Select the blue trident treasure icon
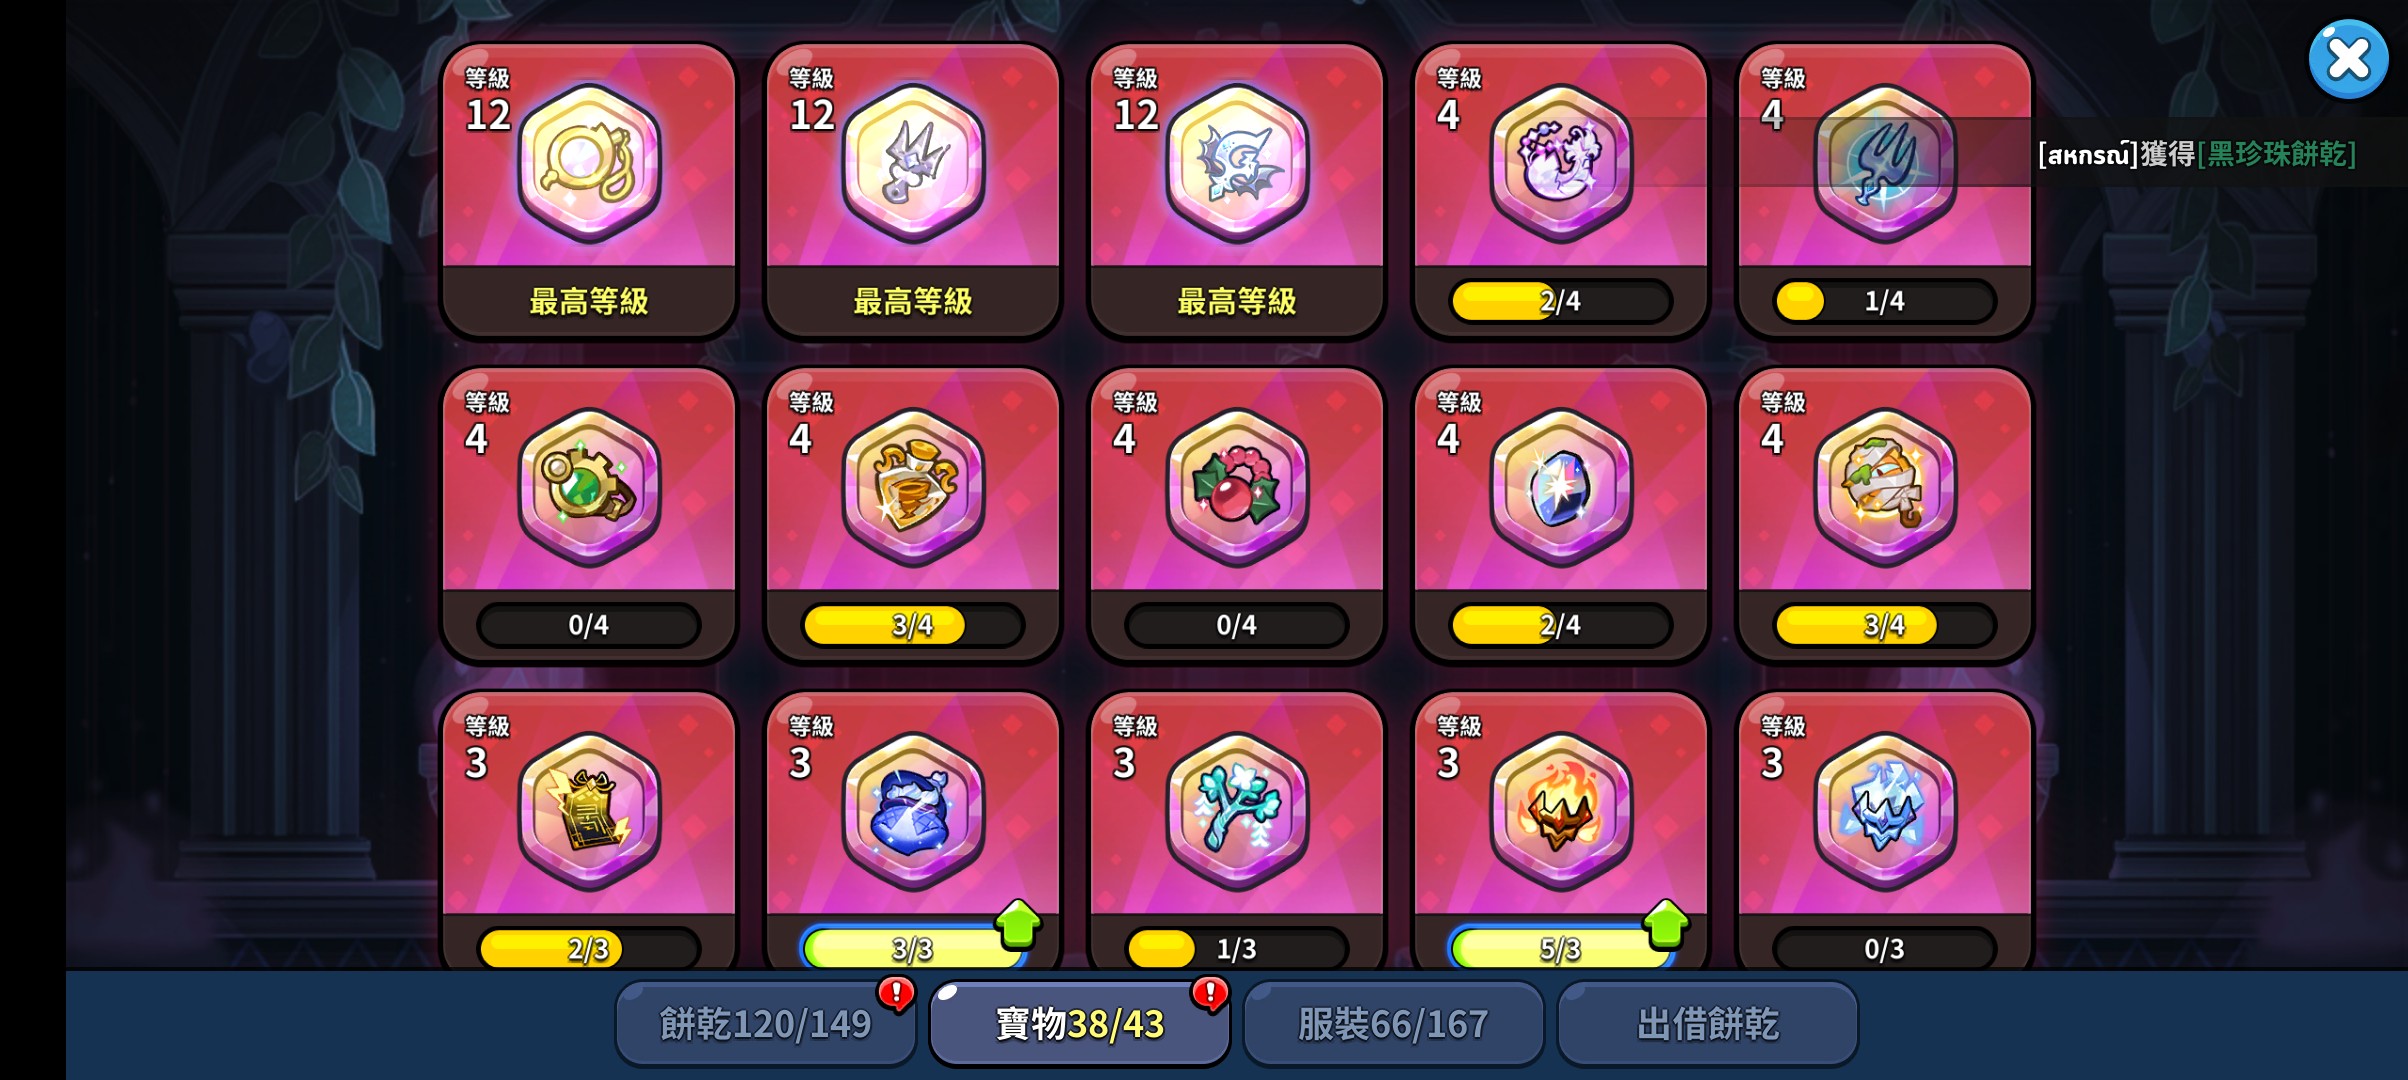The width and height of the screenshot is (2408, 1080). click(1885, 163)
